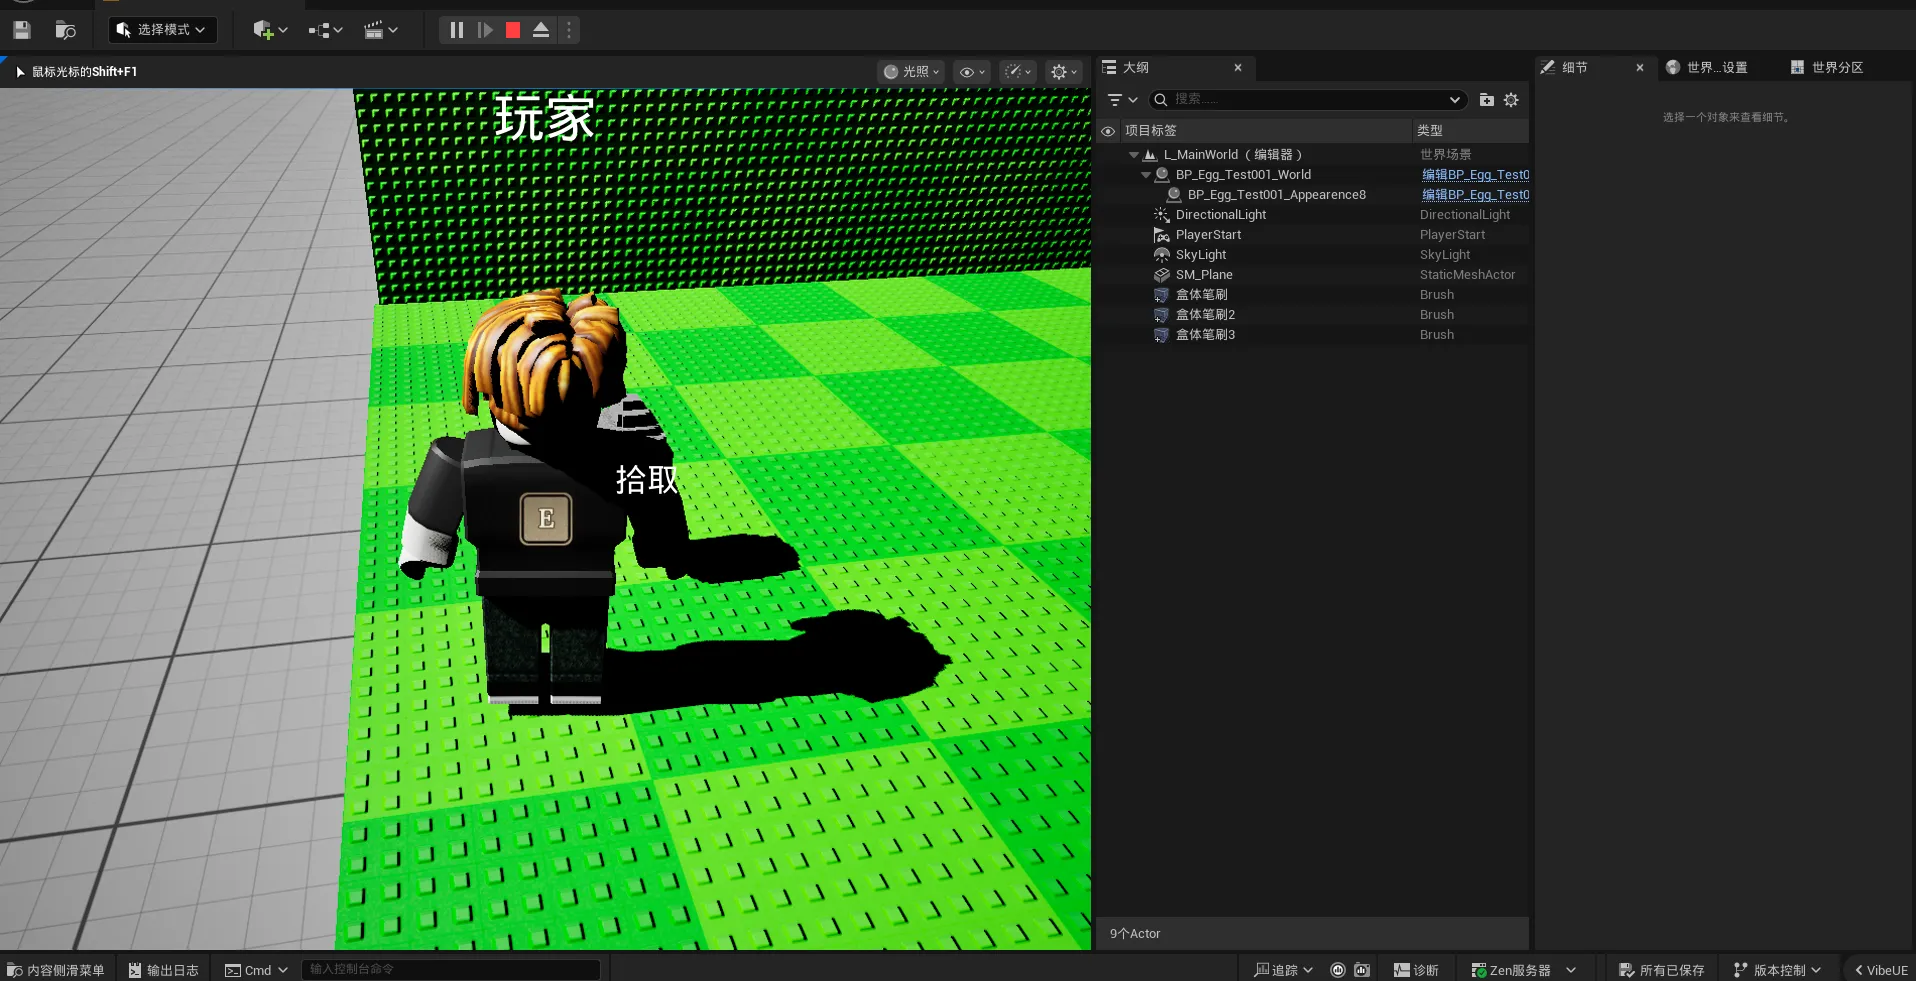Eject from the player controller
The image size is (1916, 981).
point(541,30)
